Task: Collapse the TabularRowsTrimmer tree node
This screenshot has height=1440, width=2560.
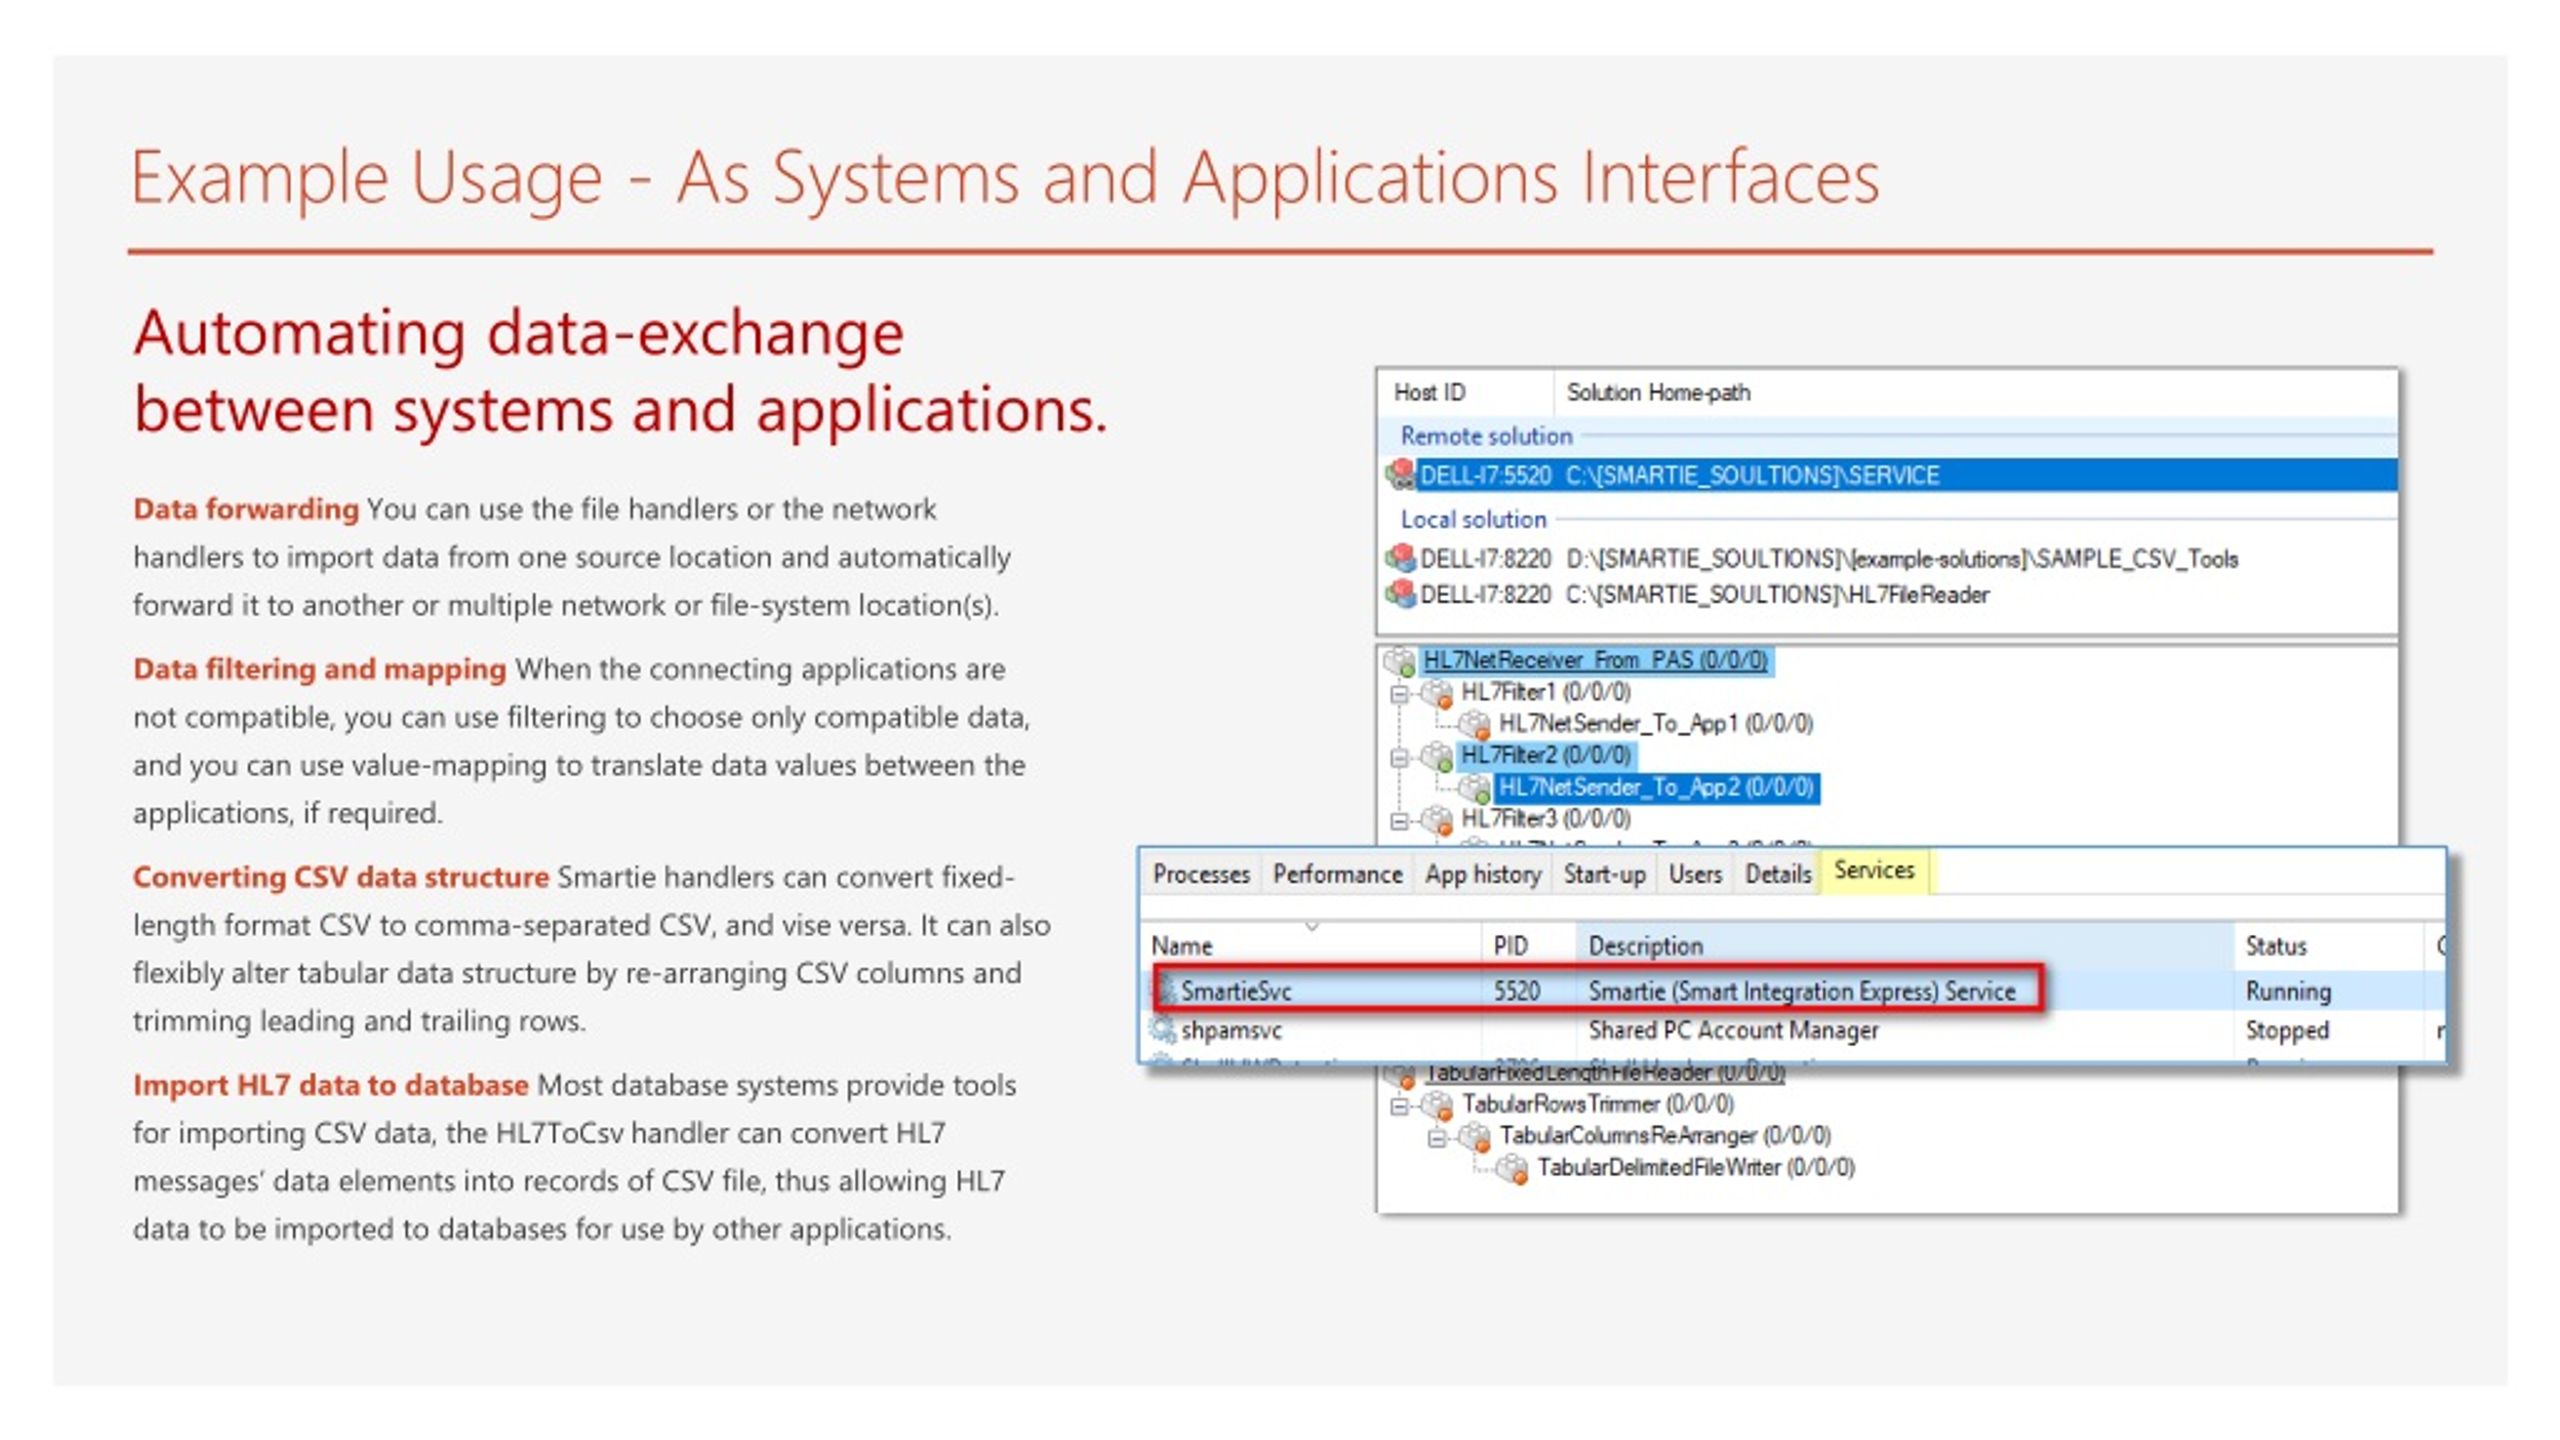Action: 1400,1105
